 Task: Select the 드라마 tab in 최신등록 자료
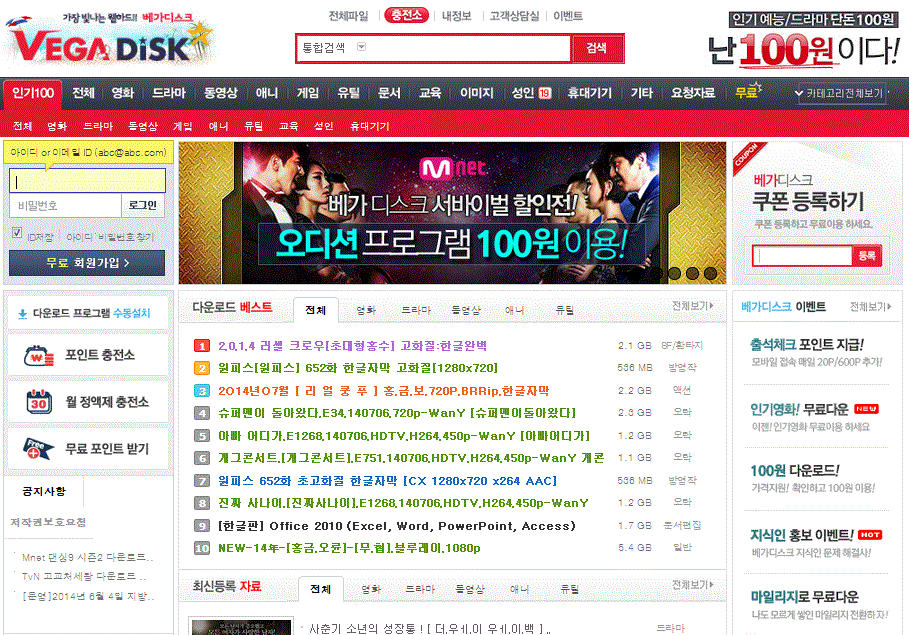pos(420,589)
